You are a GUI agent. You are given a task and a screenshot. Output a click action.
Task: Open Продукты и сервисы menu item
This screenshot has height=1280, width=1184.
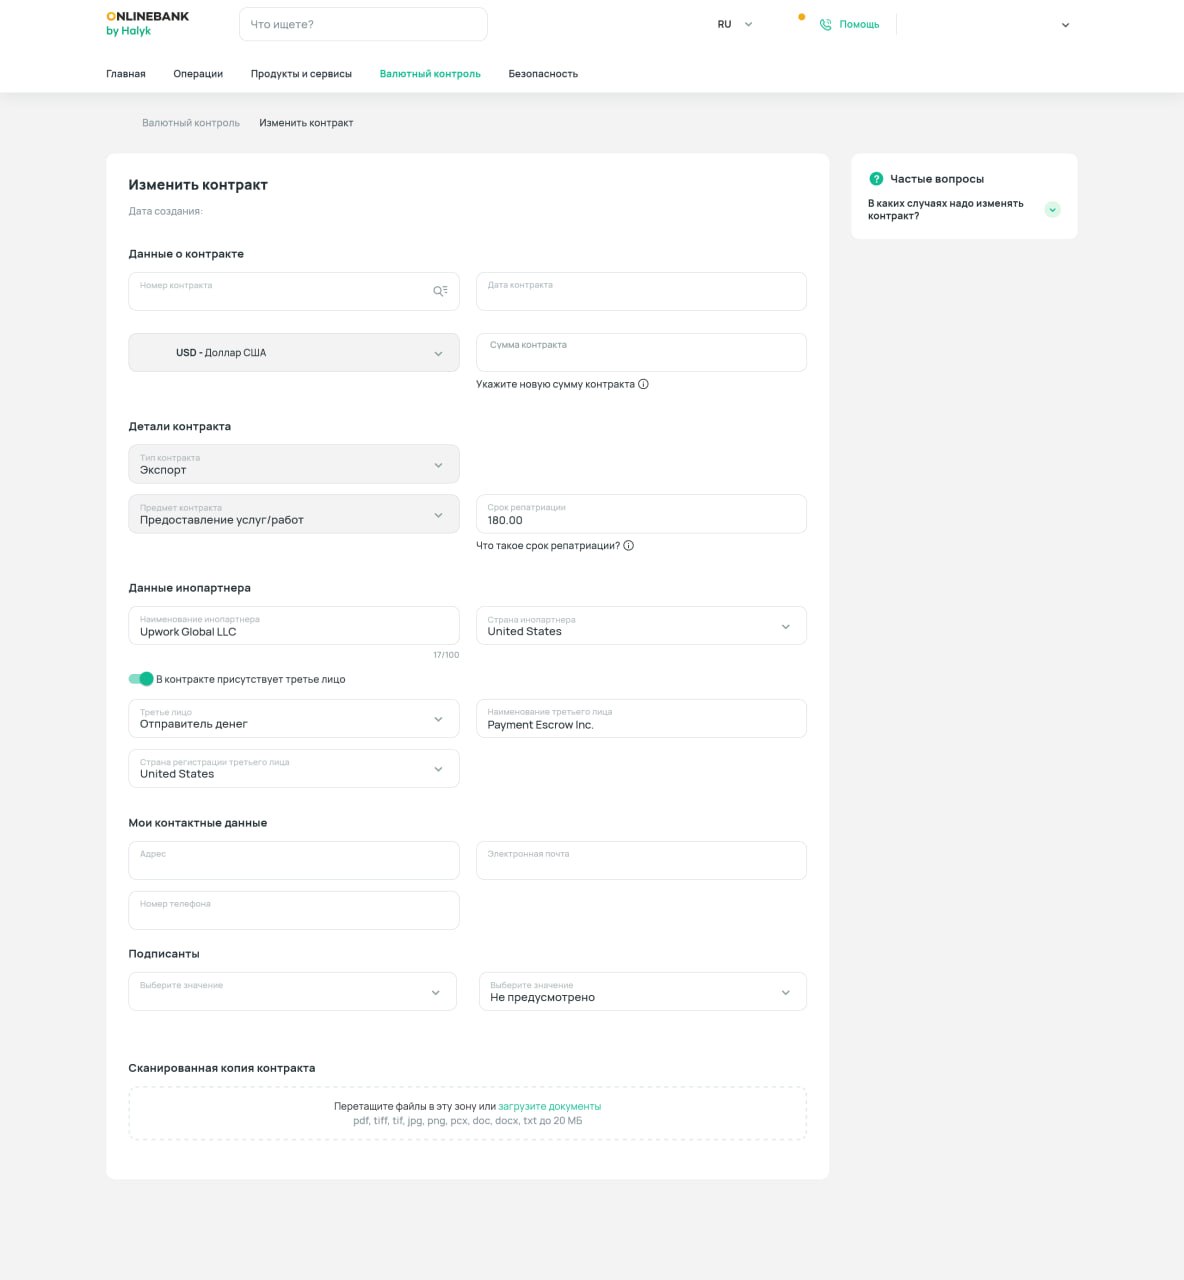pyautogui.click(x=301, y=74)
